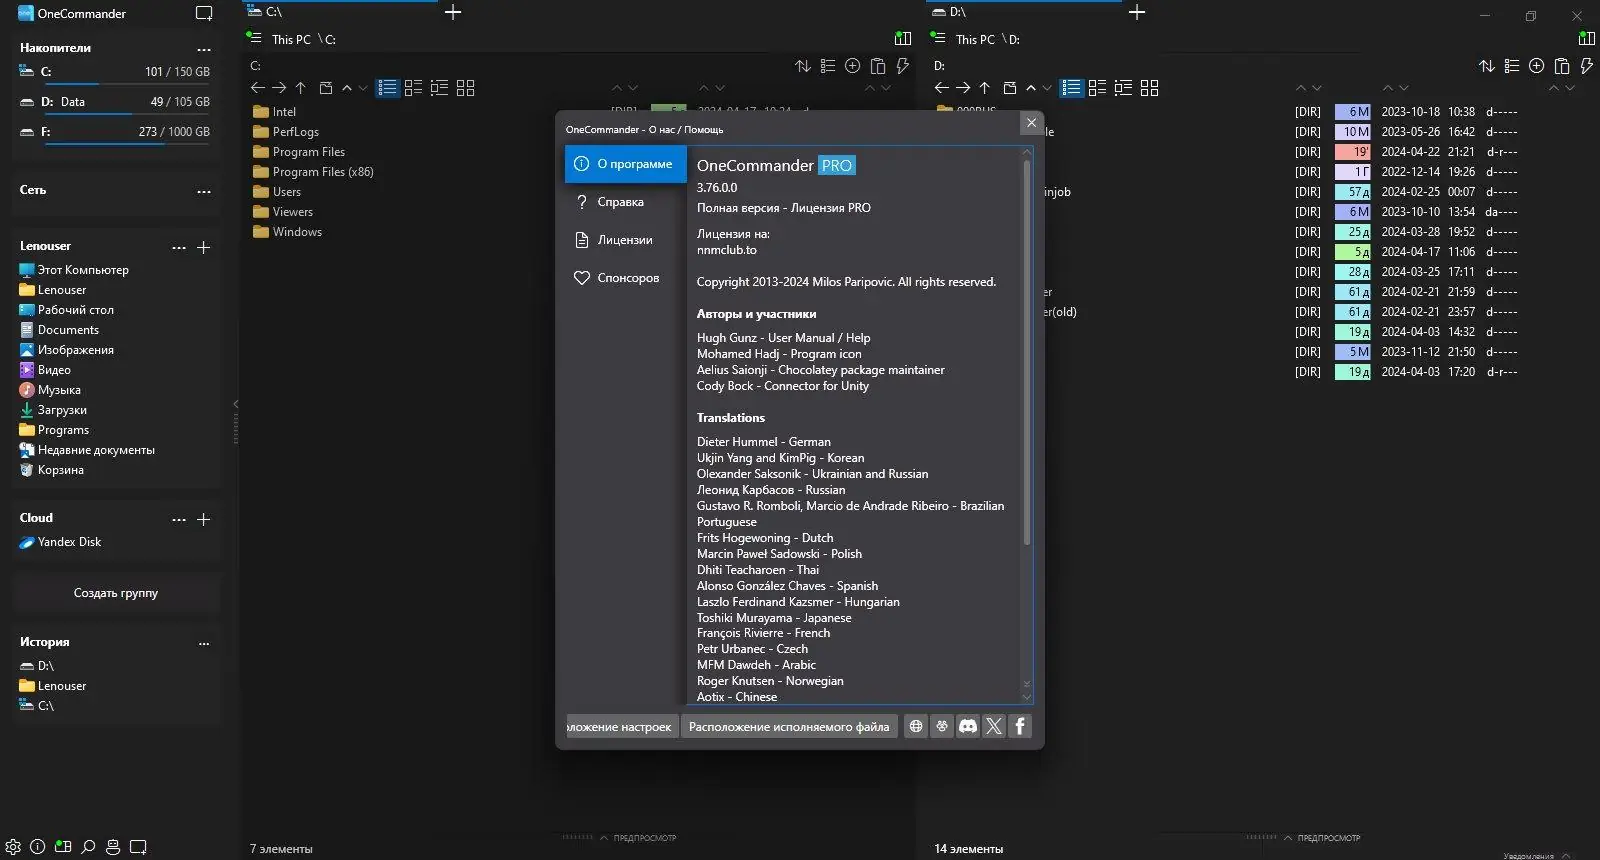
Task: Click the paste clipboard icon in D: pane
Action: click(1562, 66)
